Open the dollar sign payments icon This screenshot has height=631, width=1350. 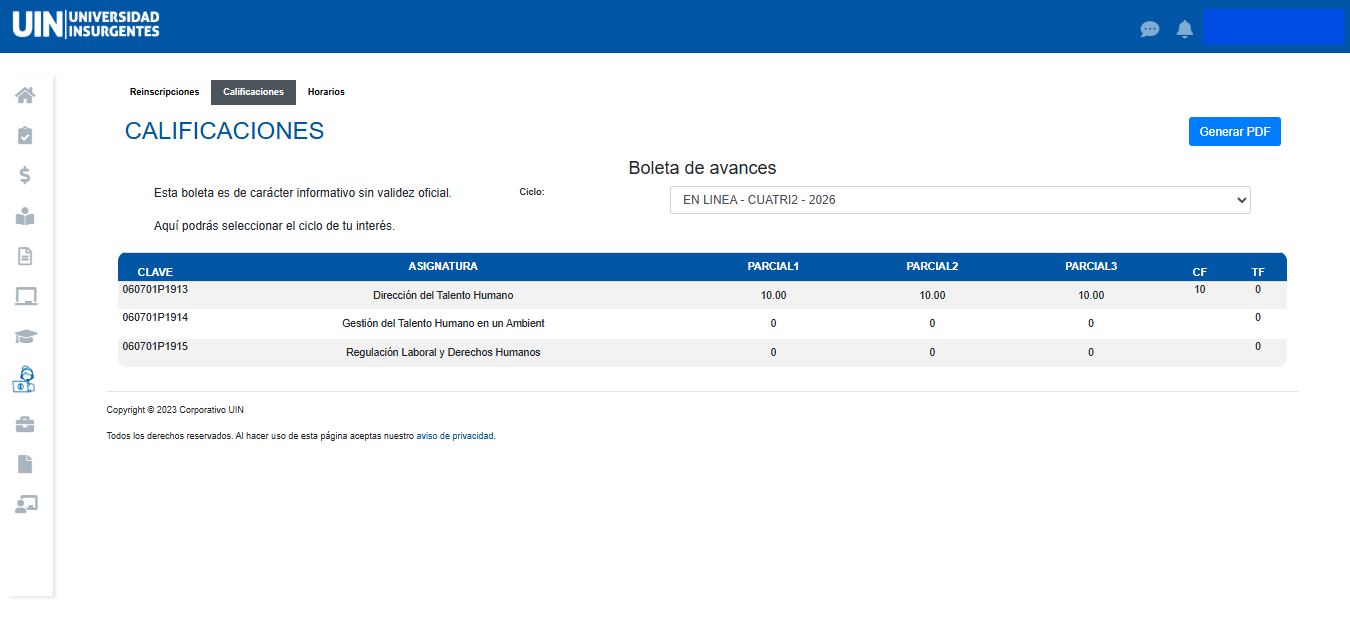(25, 175)
